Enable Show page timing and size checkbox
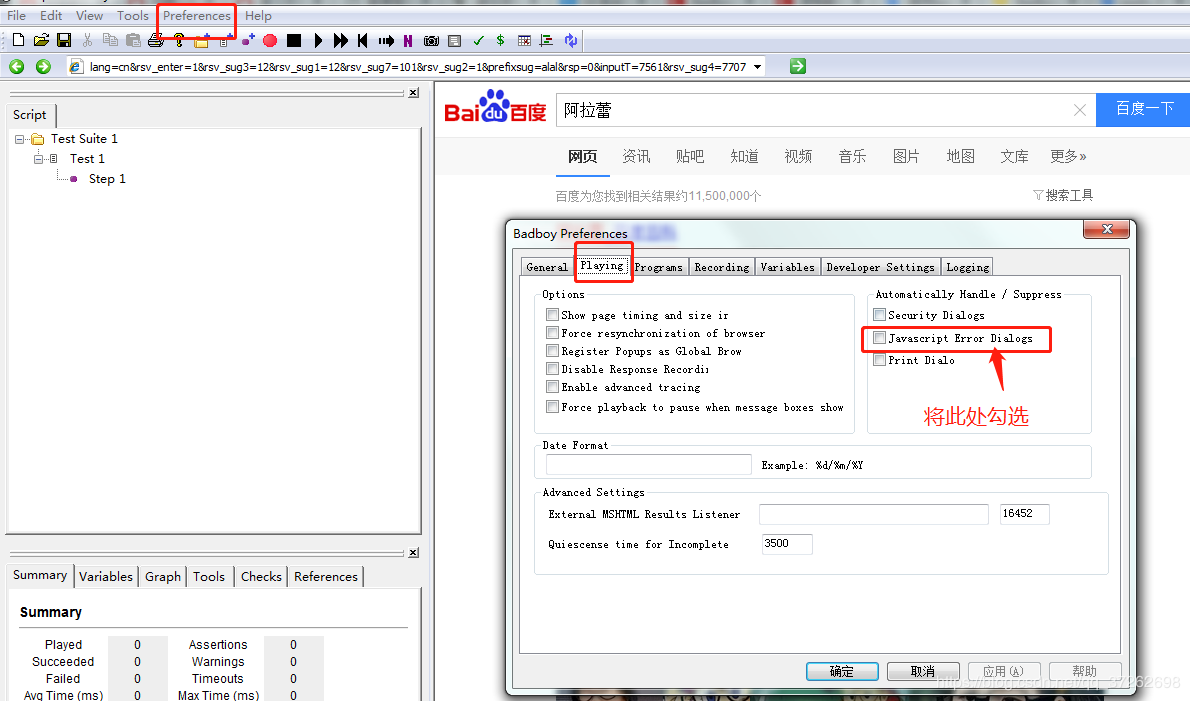 tap(552, 314)
